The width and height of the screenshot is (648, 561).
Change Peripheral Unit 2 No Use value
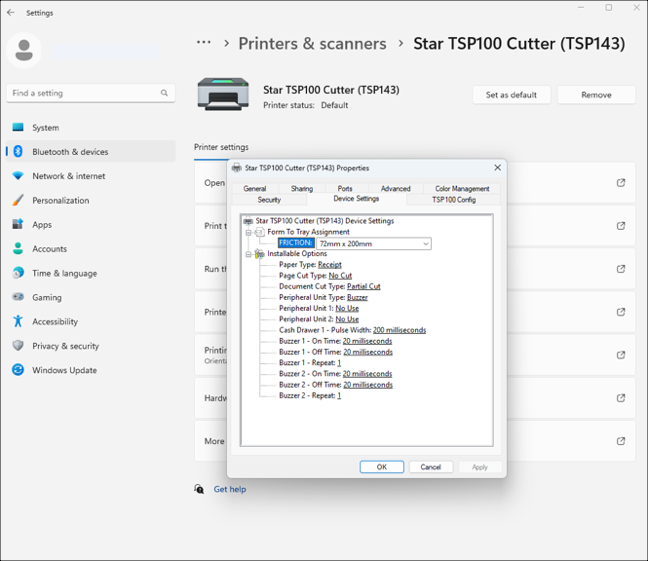[347, 319]
